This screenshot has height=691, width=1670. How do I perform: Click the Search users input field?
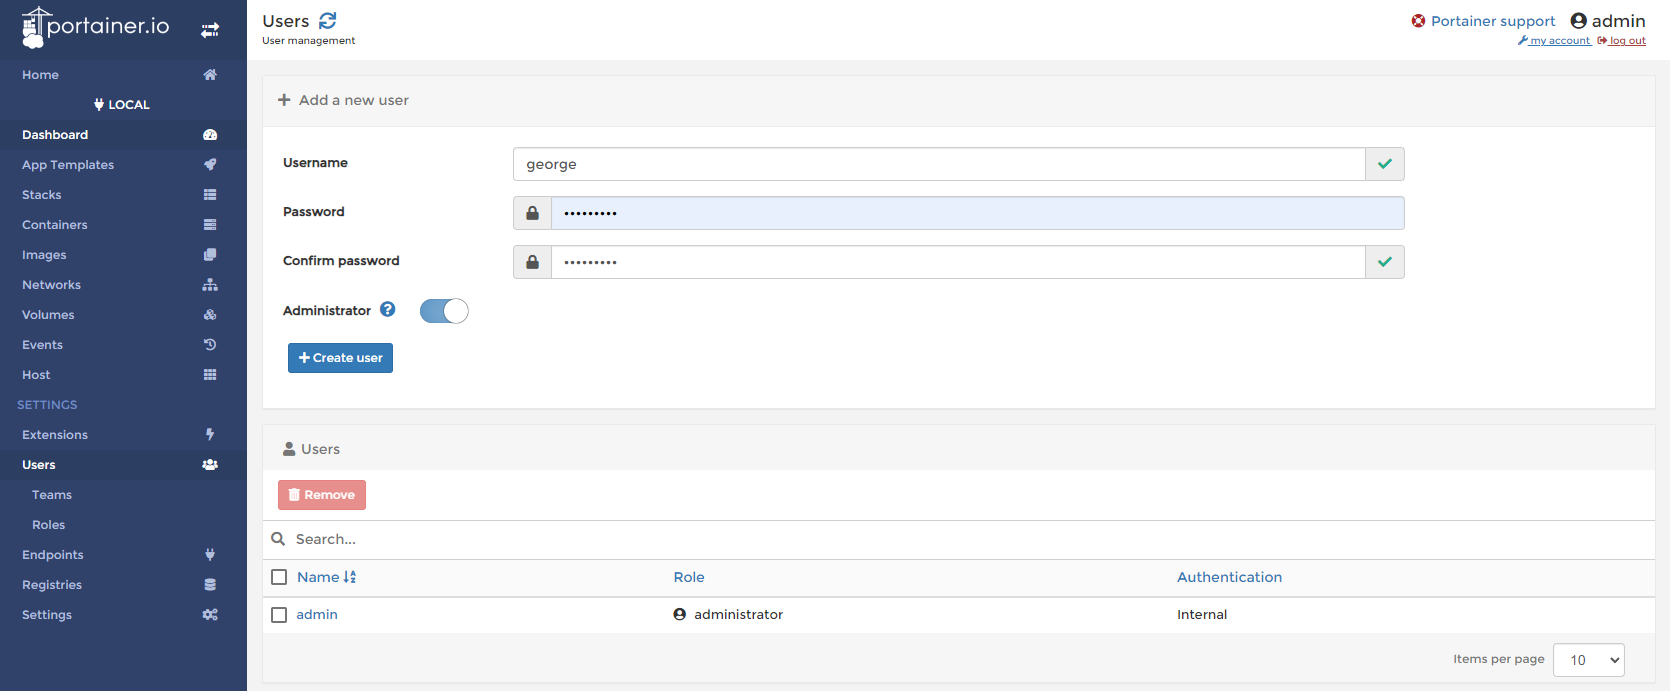tap(970, 539)
